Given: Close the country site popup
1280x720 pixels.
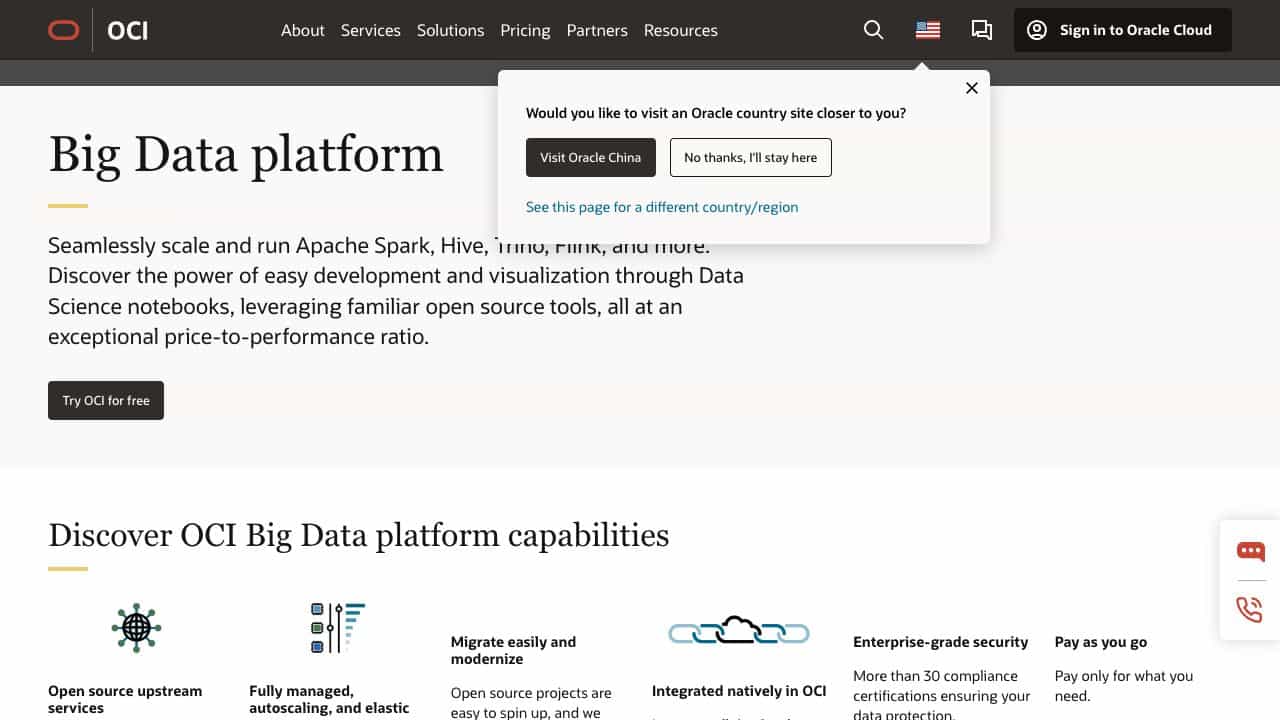Looking at the screenshot, I should pyautogui.click(x=972, y=88).
